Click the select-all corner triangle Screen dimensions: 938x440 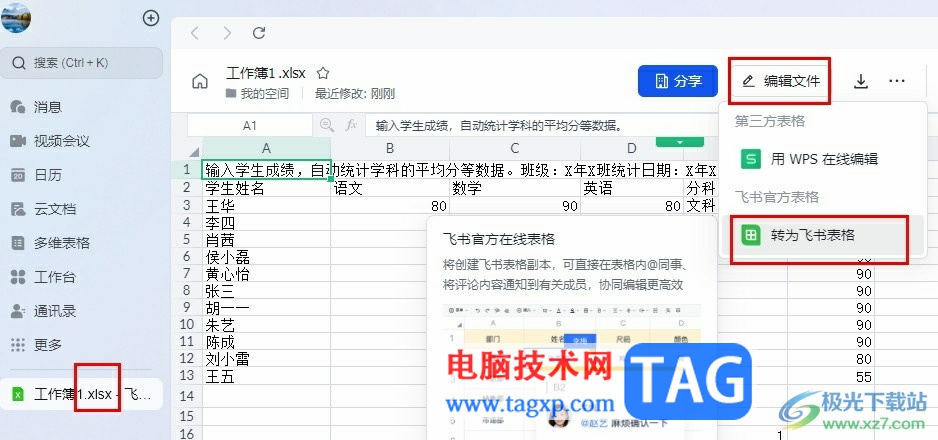194,151
